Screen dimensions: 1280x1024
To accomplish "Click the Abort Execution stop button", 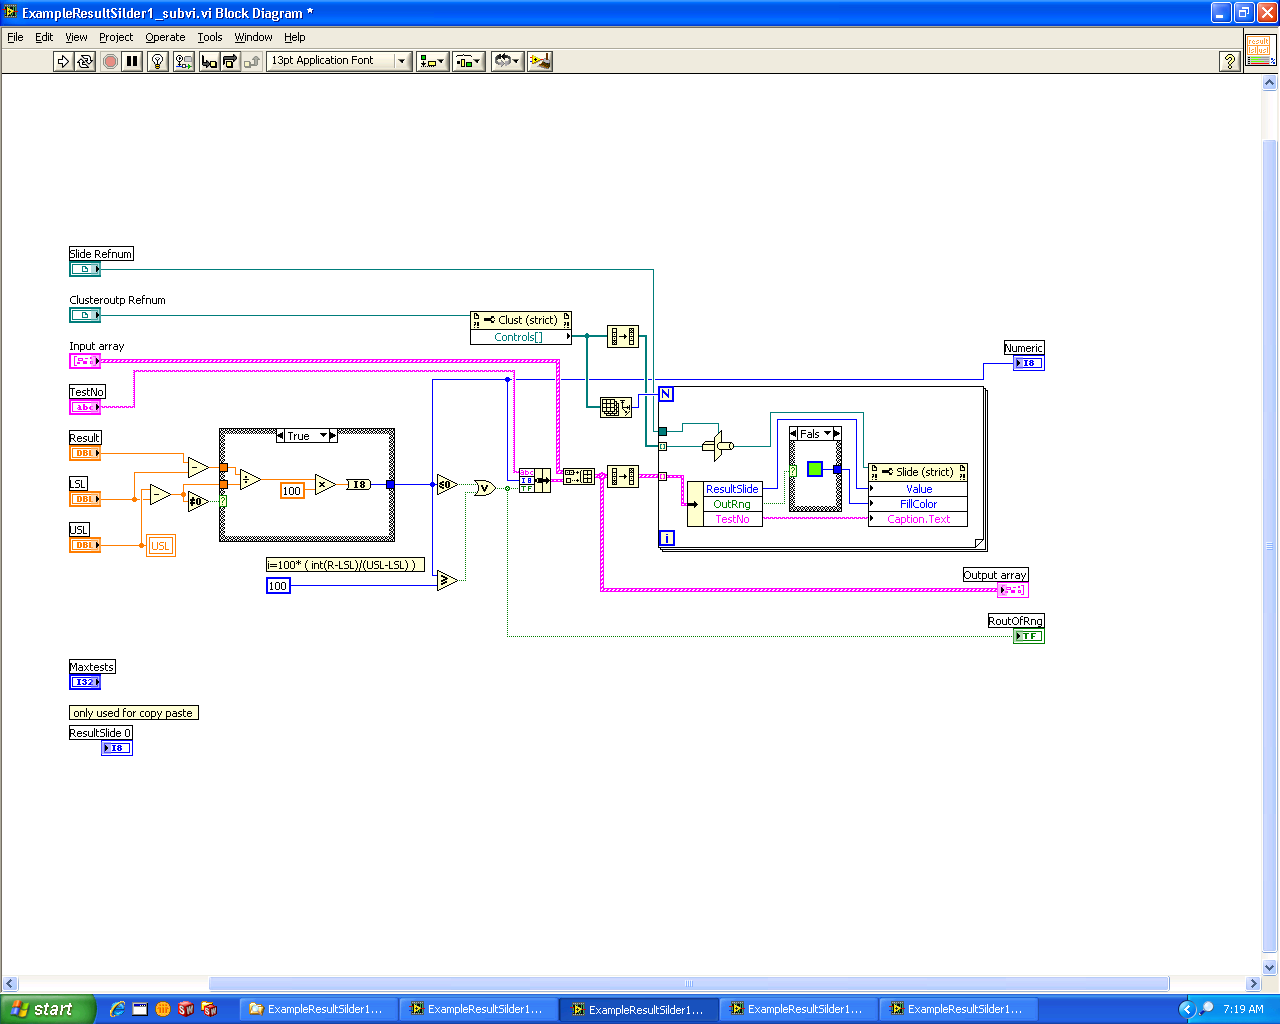I will coord(110,61).
